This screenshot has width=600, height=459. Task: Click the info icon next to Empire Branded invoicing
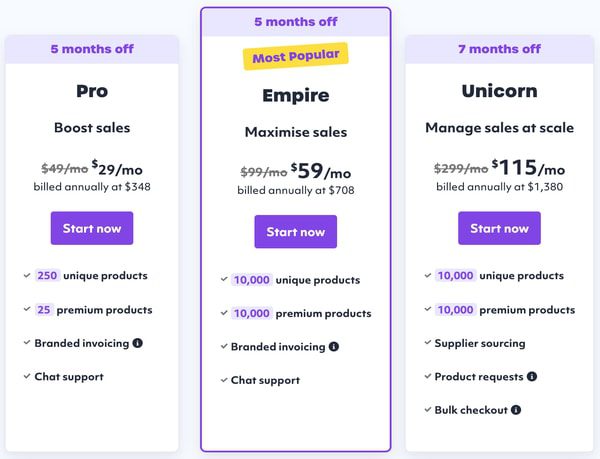click(334, 347)
